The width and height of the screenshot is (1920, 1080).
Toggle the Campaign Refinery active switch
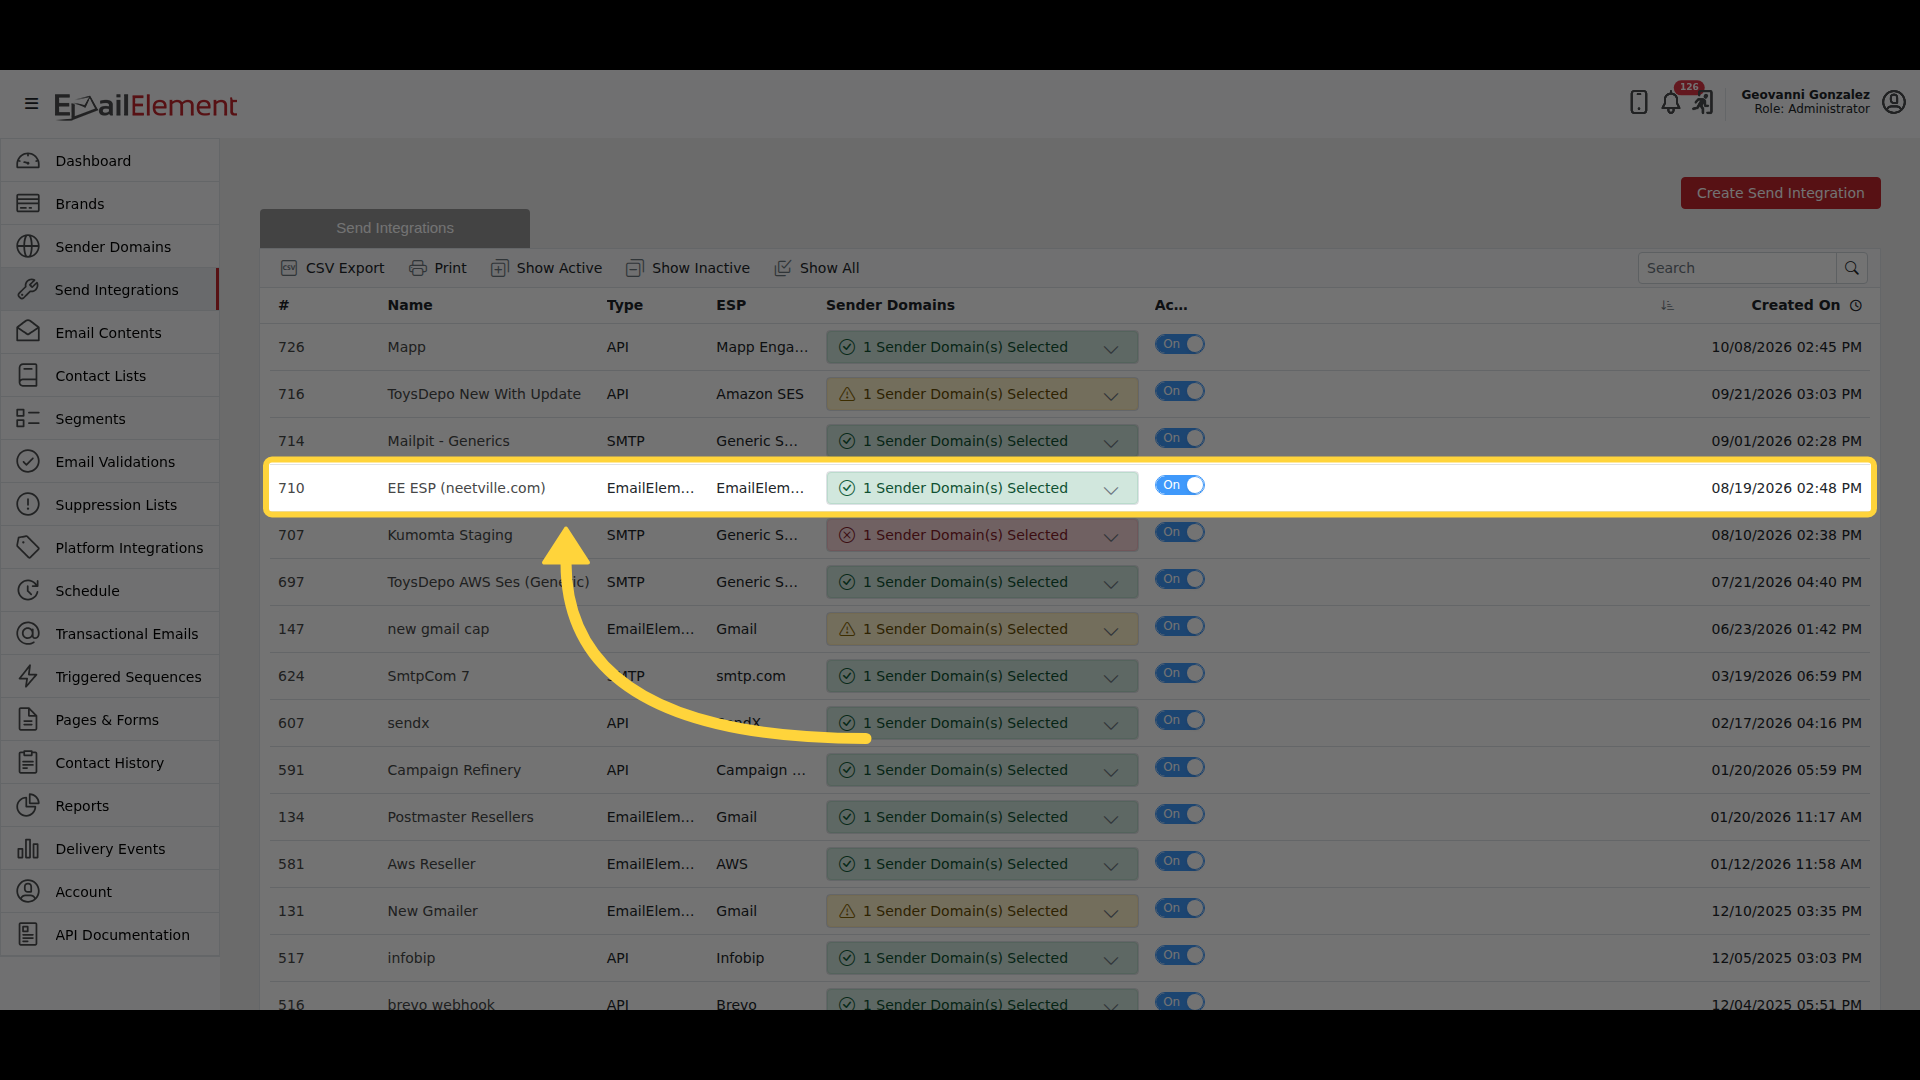[x=1180, y=767]
